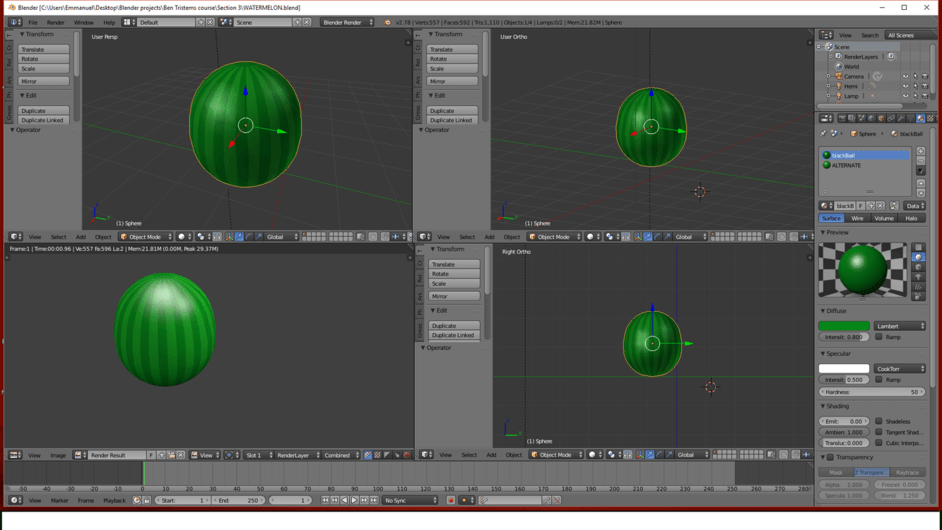Open the CookTorr specular shader dropdown
This screenshot has height=530, width=942.
pyautogui.click(x=899, y=369)
